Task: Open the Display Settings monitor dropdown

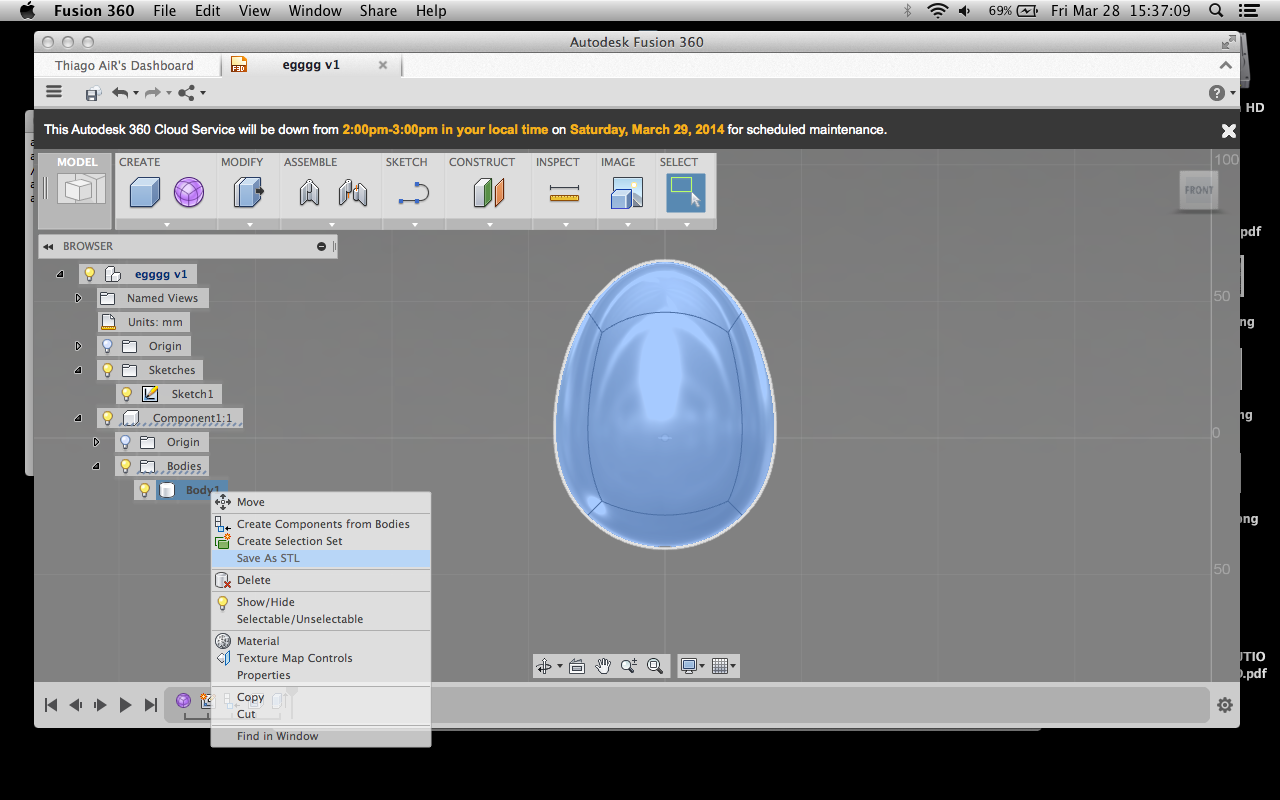Action: 692,666
